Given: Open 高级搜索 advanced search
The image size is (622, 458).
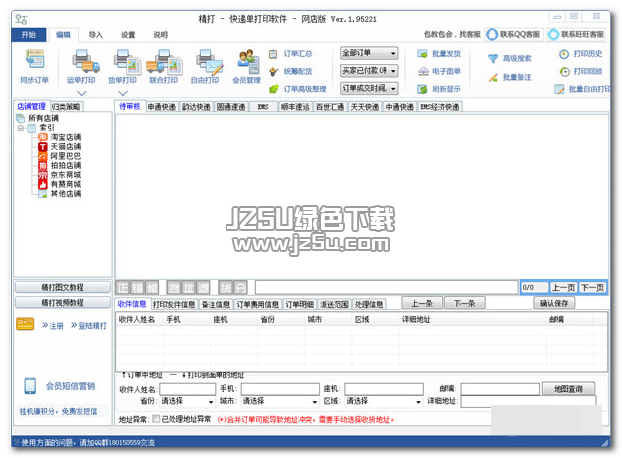Looking at the screenshot, I should tap(510, 59).
